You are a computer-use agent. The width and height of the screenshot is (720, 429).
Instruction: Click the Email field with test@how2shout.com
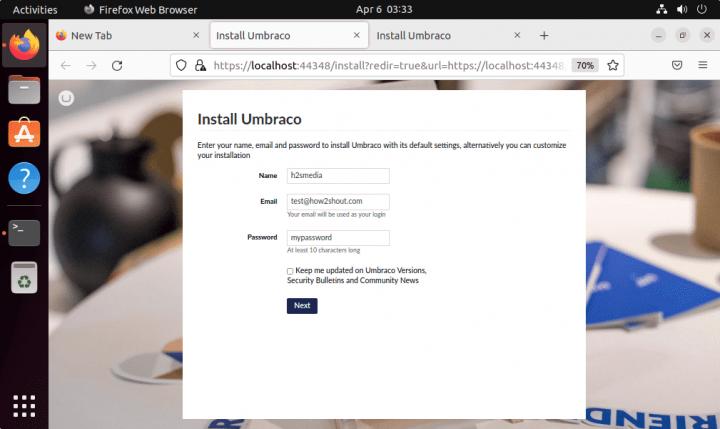point(338,201)
